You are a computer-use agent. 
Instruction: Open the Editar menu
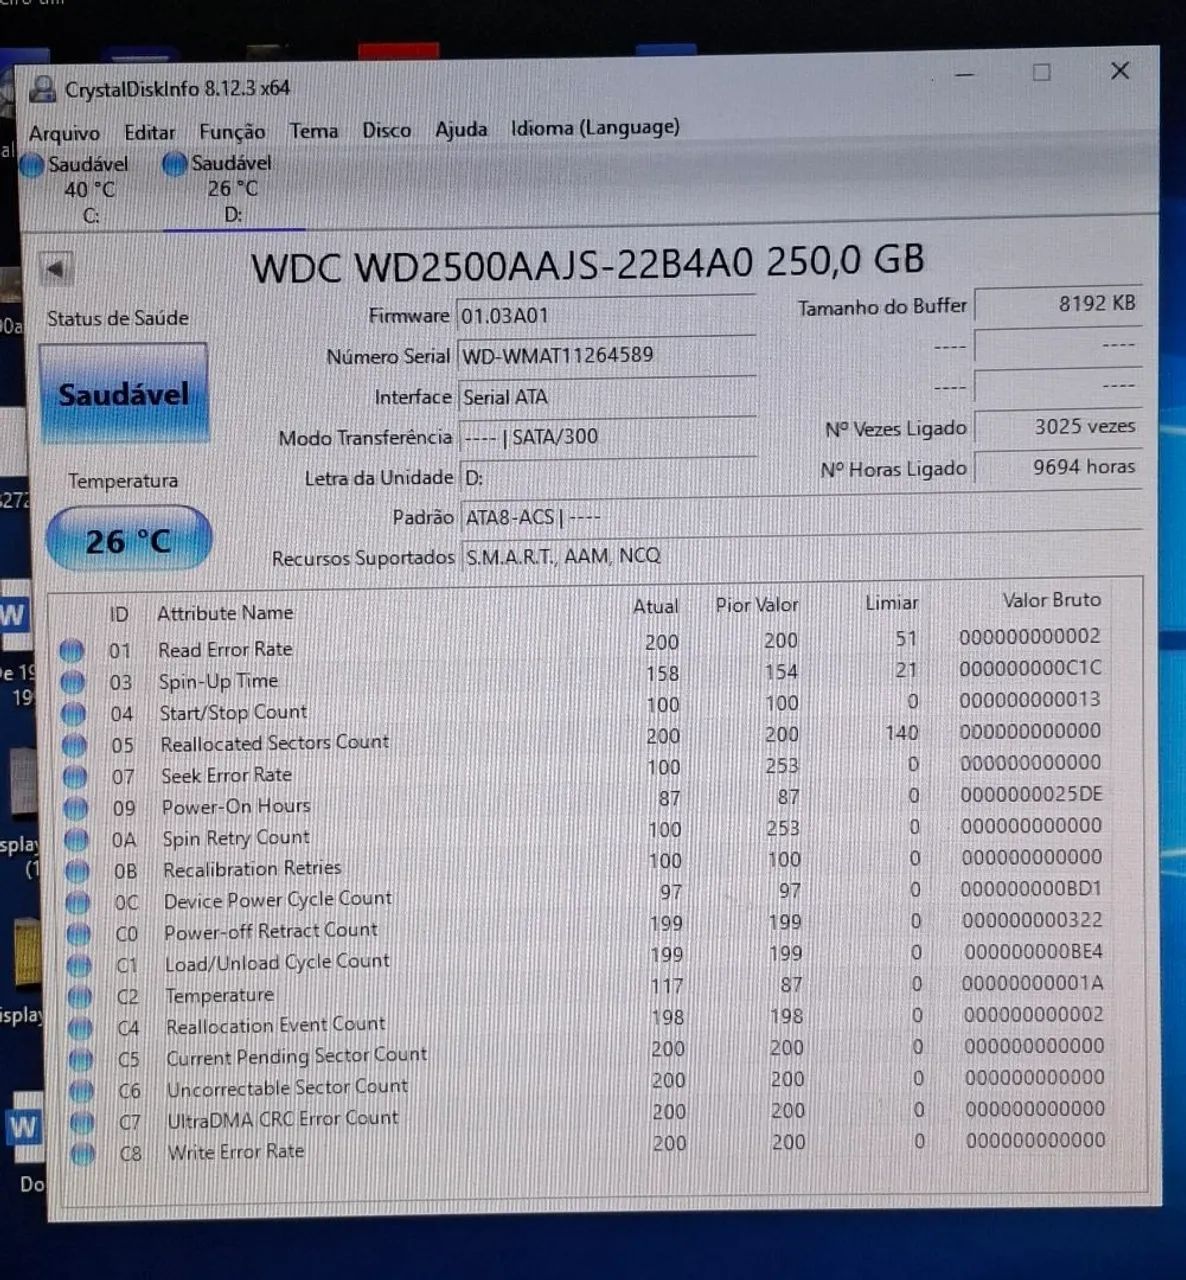point(149,132)
